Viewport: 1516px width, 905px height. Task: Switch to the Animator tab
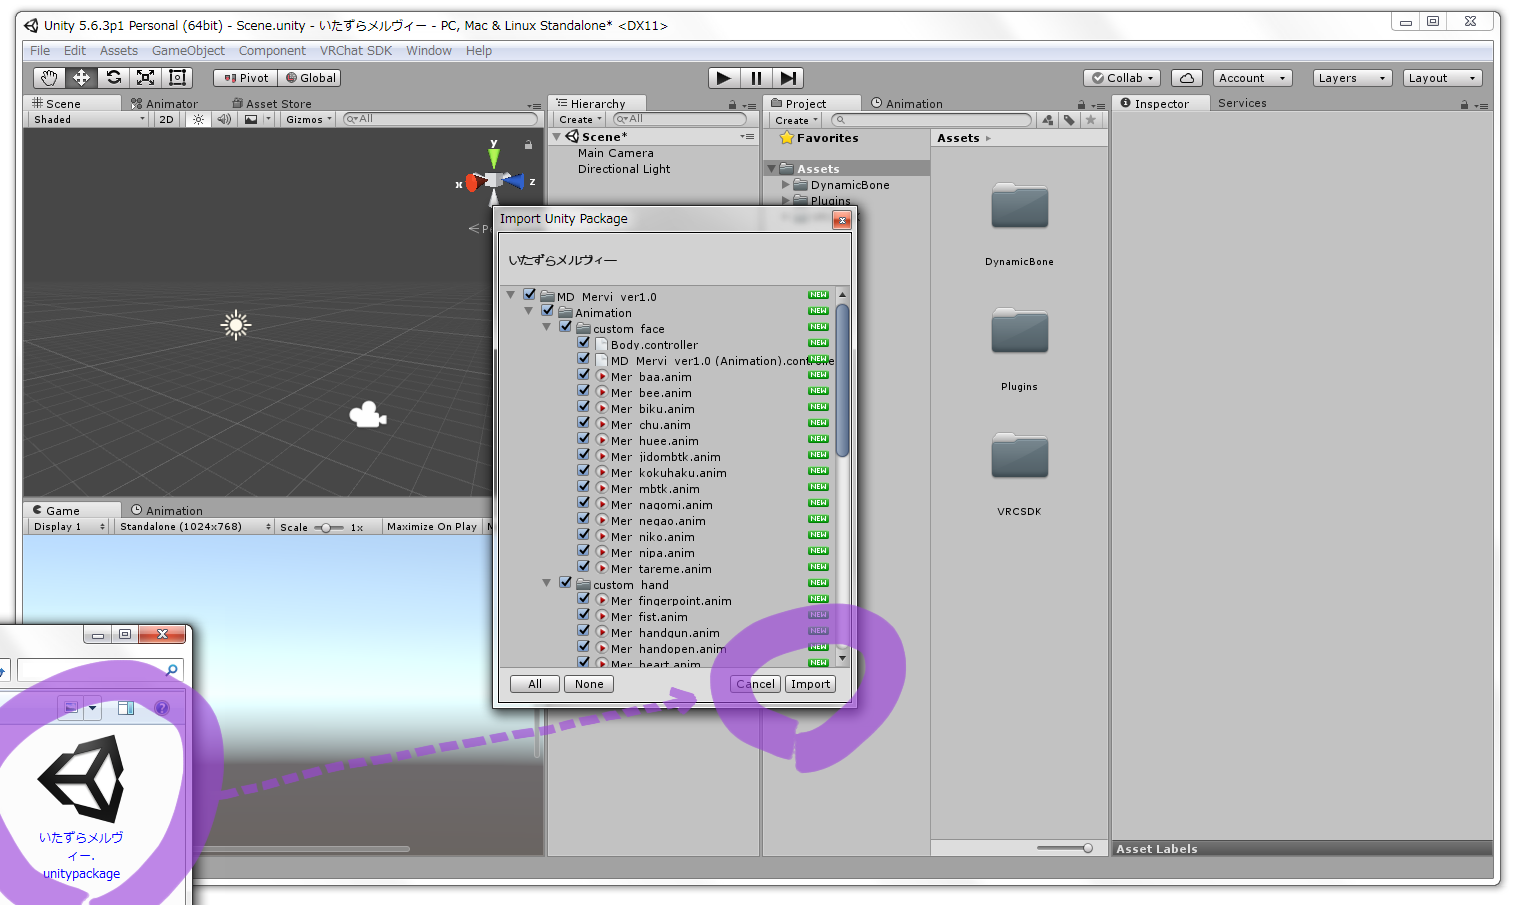tap(165, 103)
